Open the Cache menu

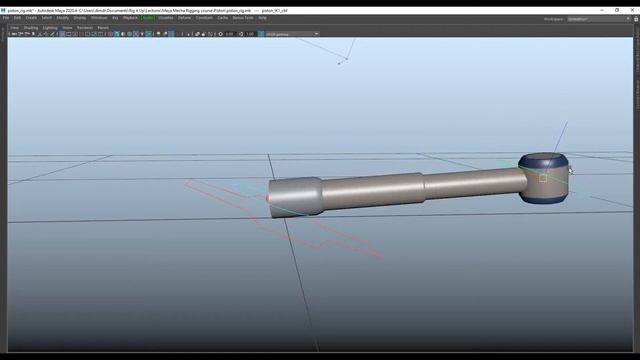point(223,18)
